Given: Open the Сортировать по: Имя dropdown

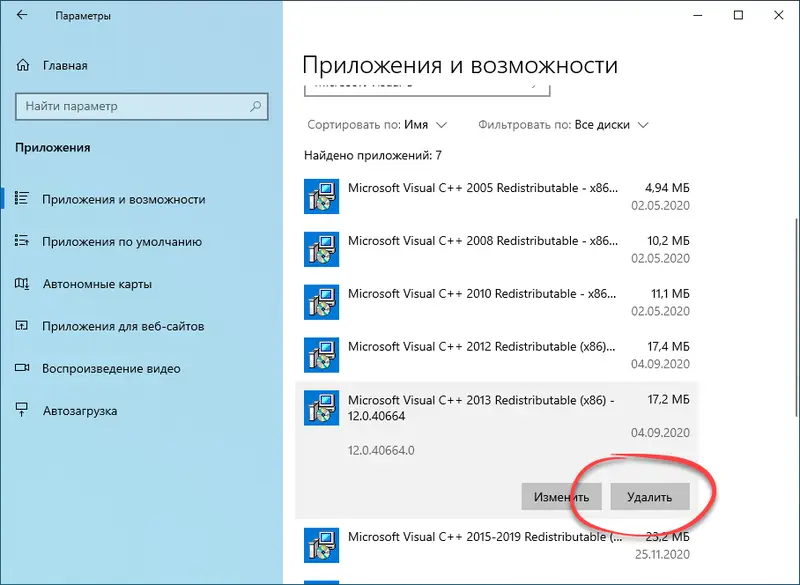Looking at the screenshot, I should (x=377, y=125).
